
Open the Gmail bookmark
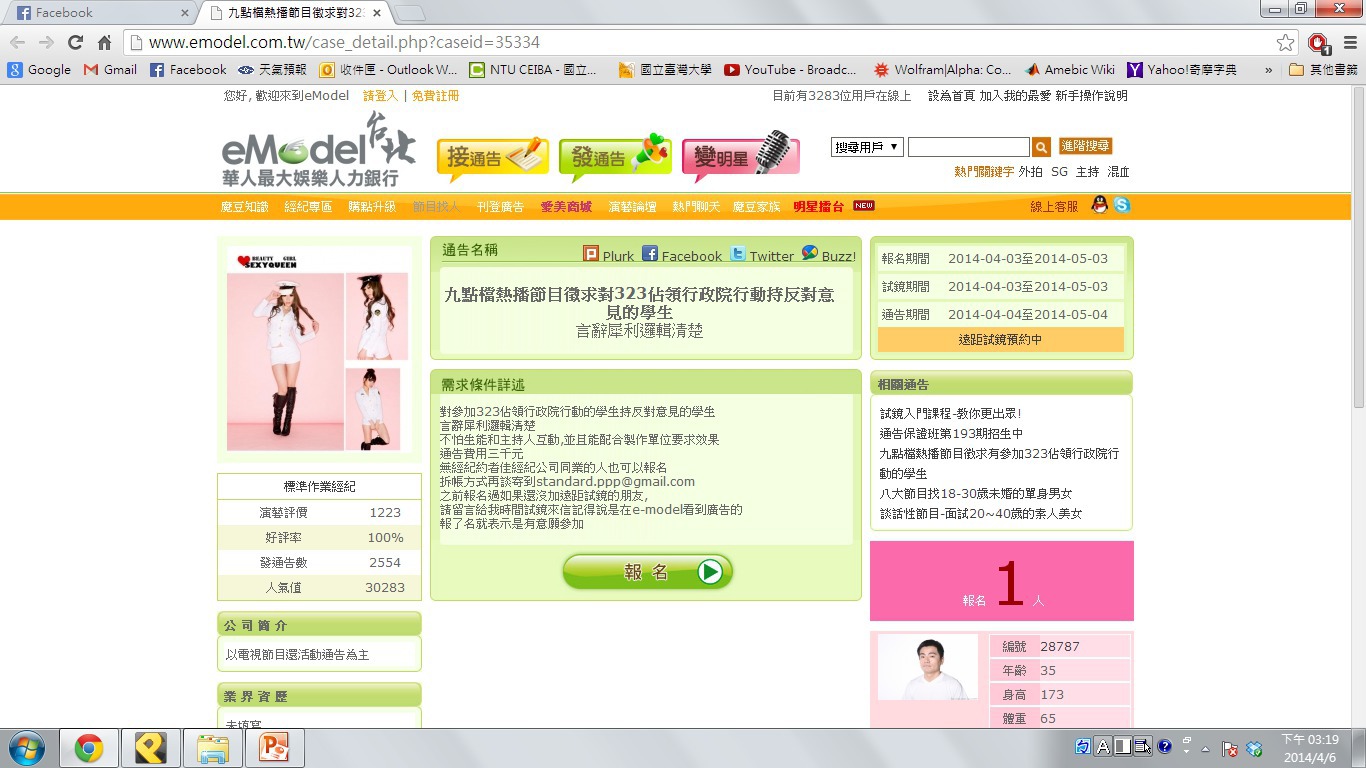[x=110, y=70]
